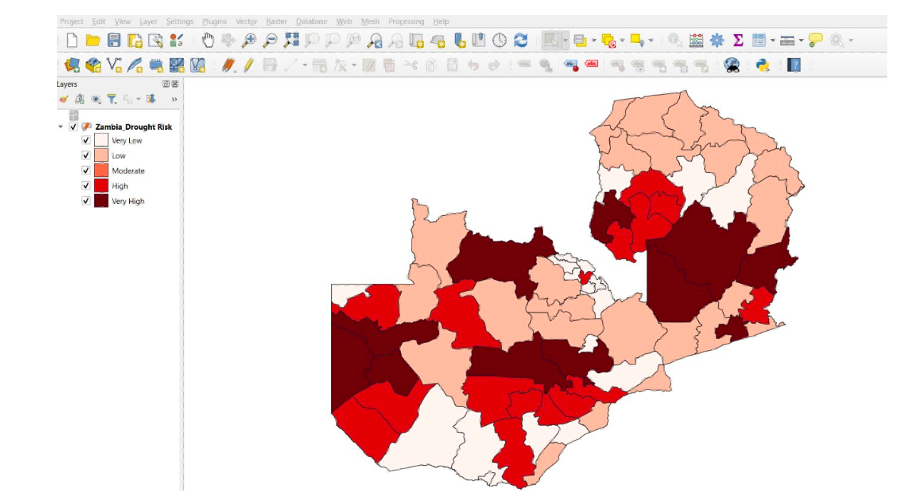Uncheck the Zambia_Drought Risk layer checkbox
The width and height of the screenshot is (904, 502).
click(73, 127)
